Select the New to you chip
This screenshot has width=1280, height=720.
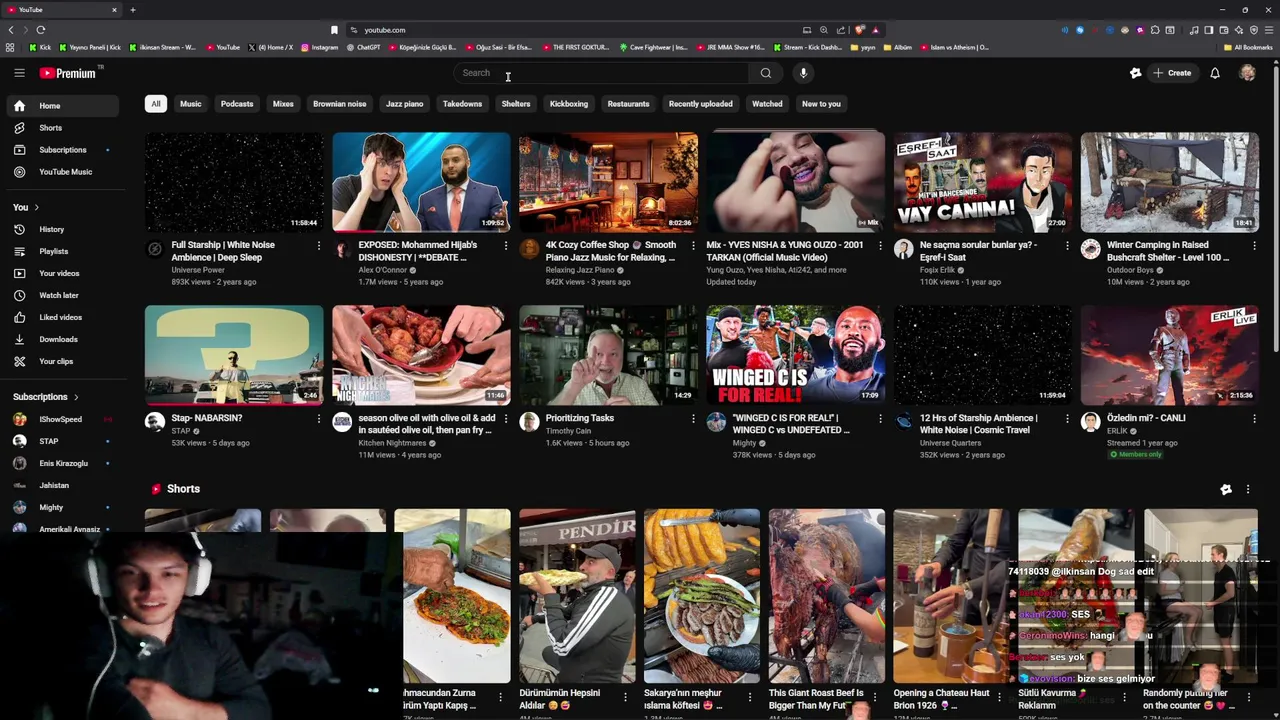coord(821,104)
